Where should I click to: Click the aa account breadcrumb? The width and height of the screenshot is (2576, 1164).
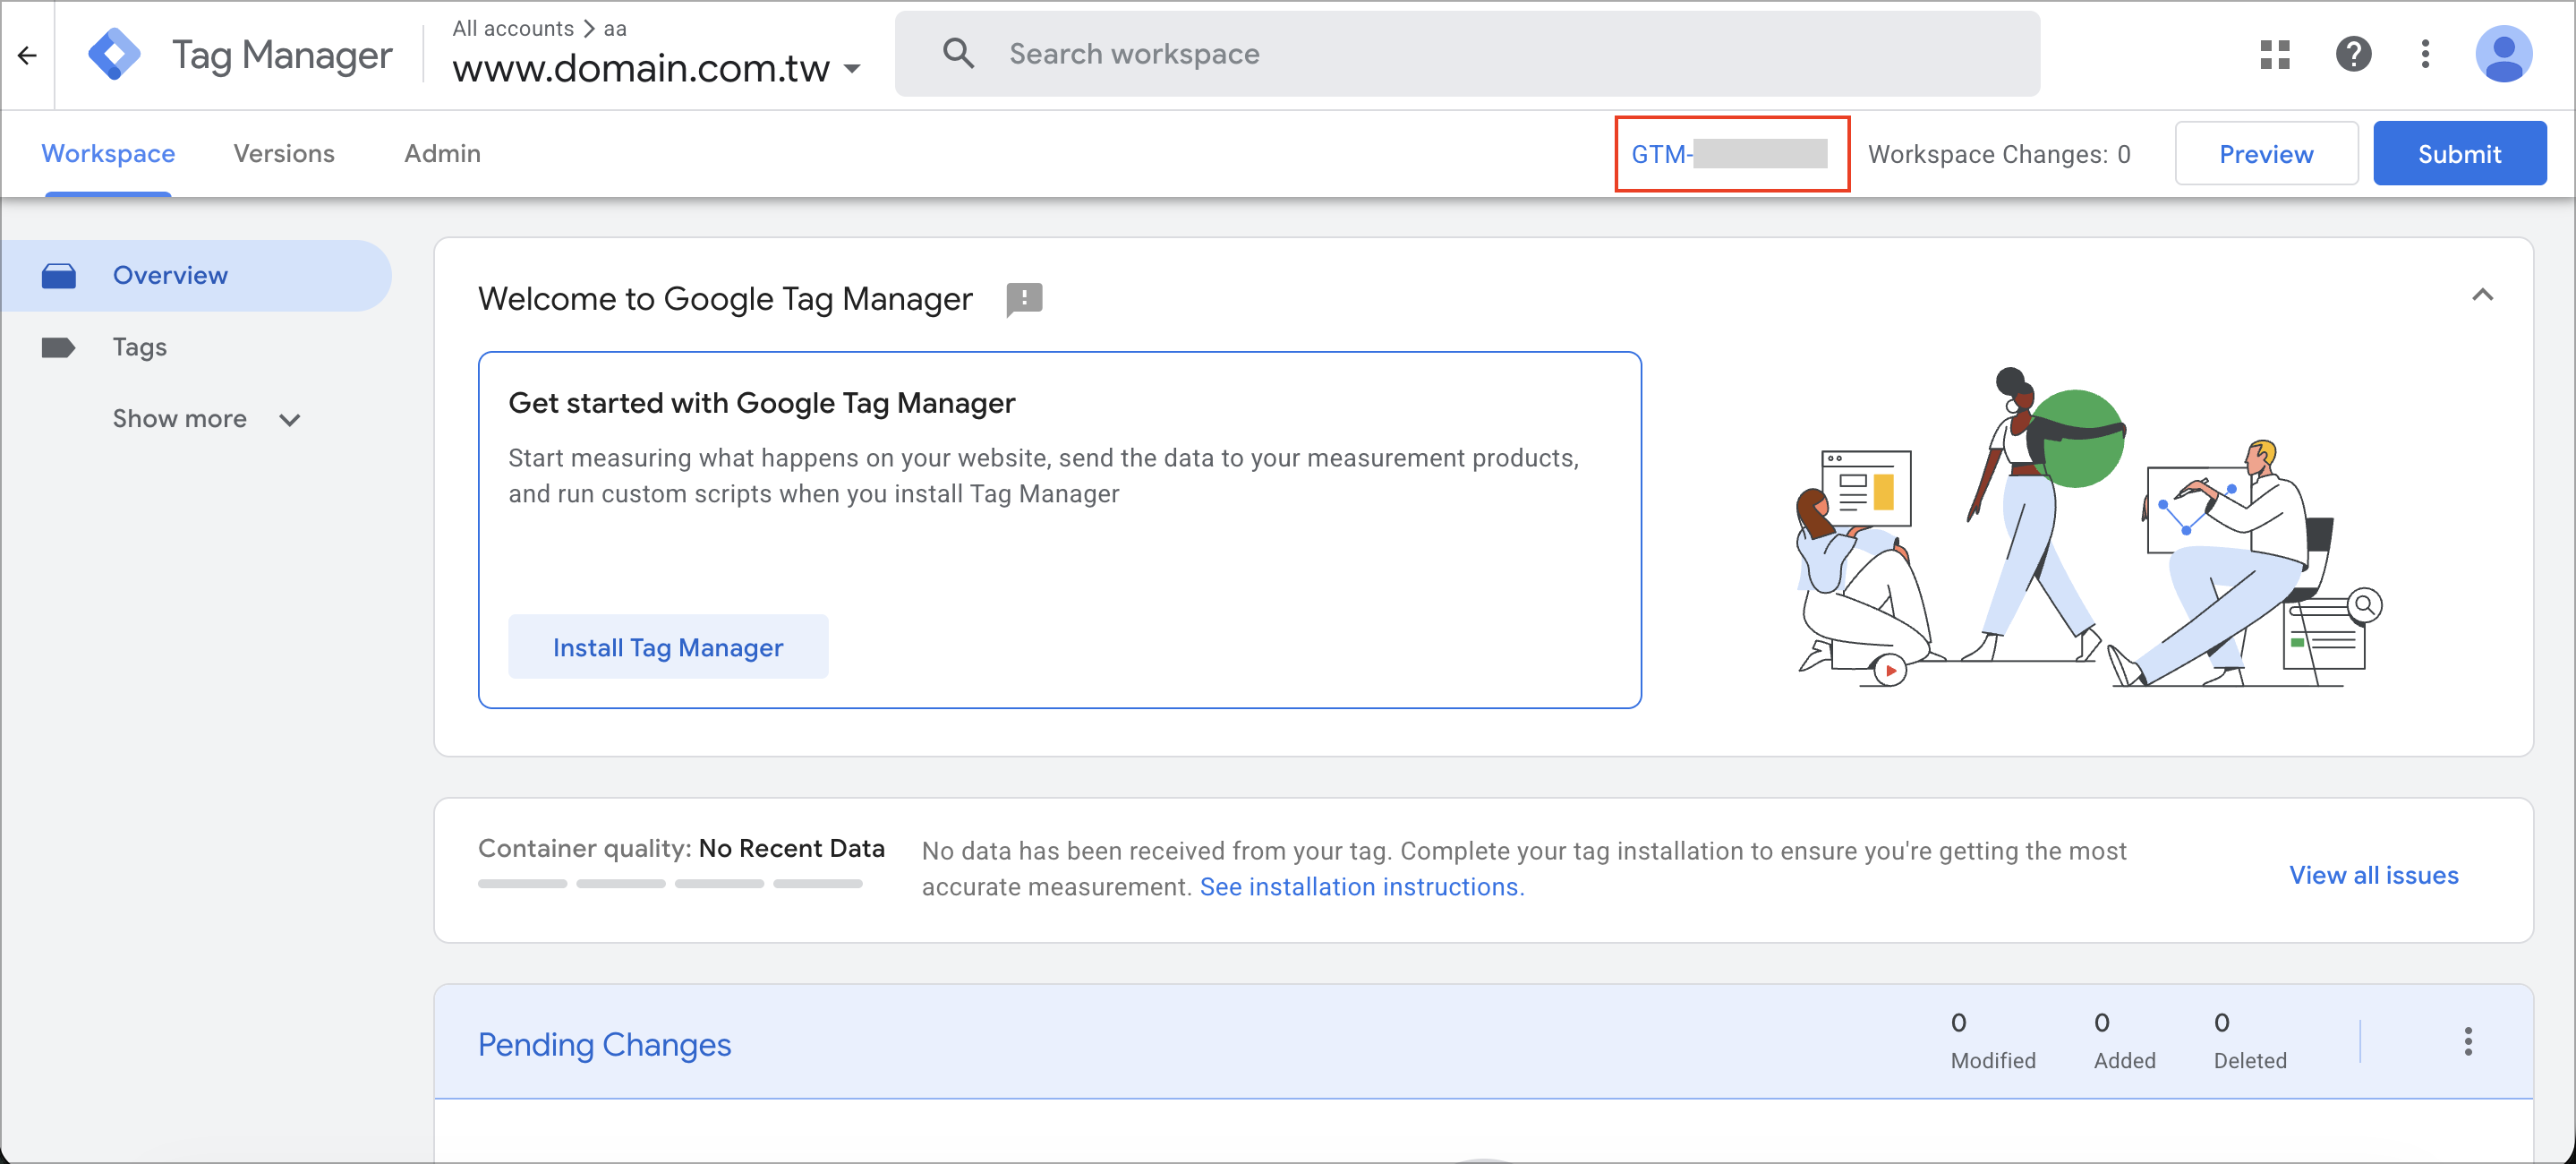click(x=615, y=28)
